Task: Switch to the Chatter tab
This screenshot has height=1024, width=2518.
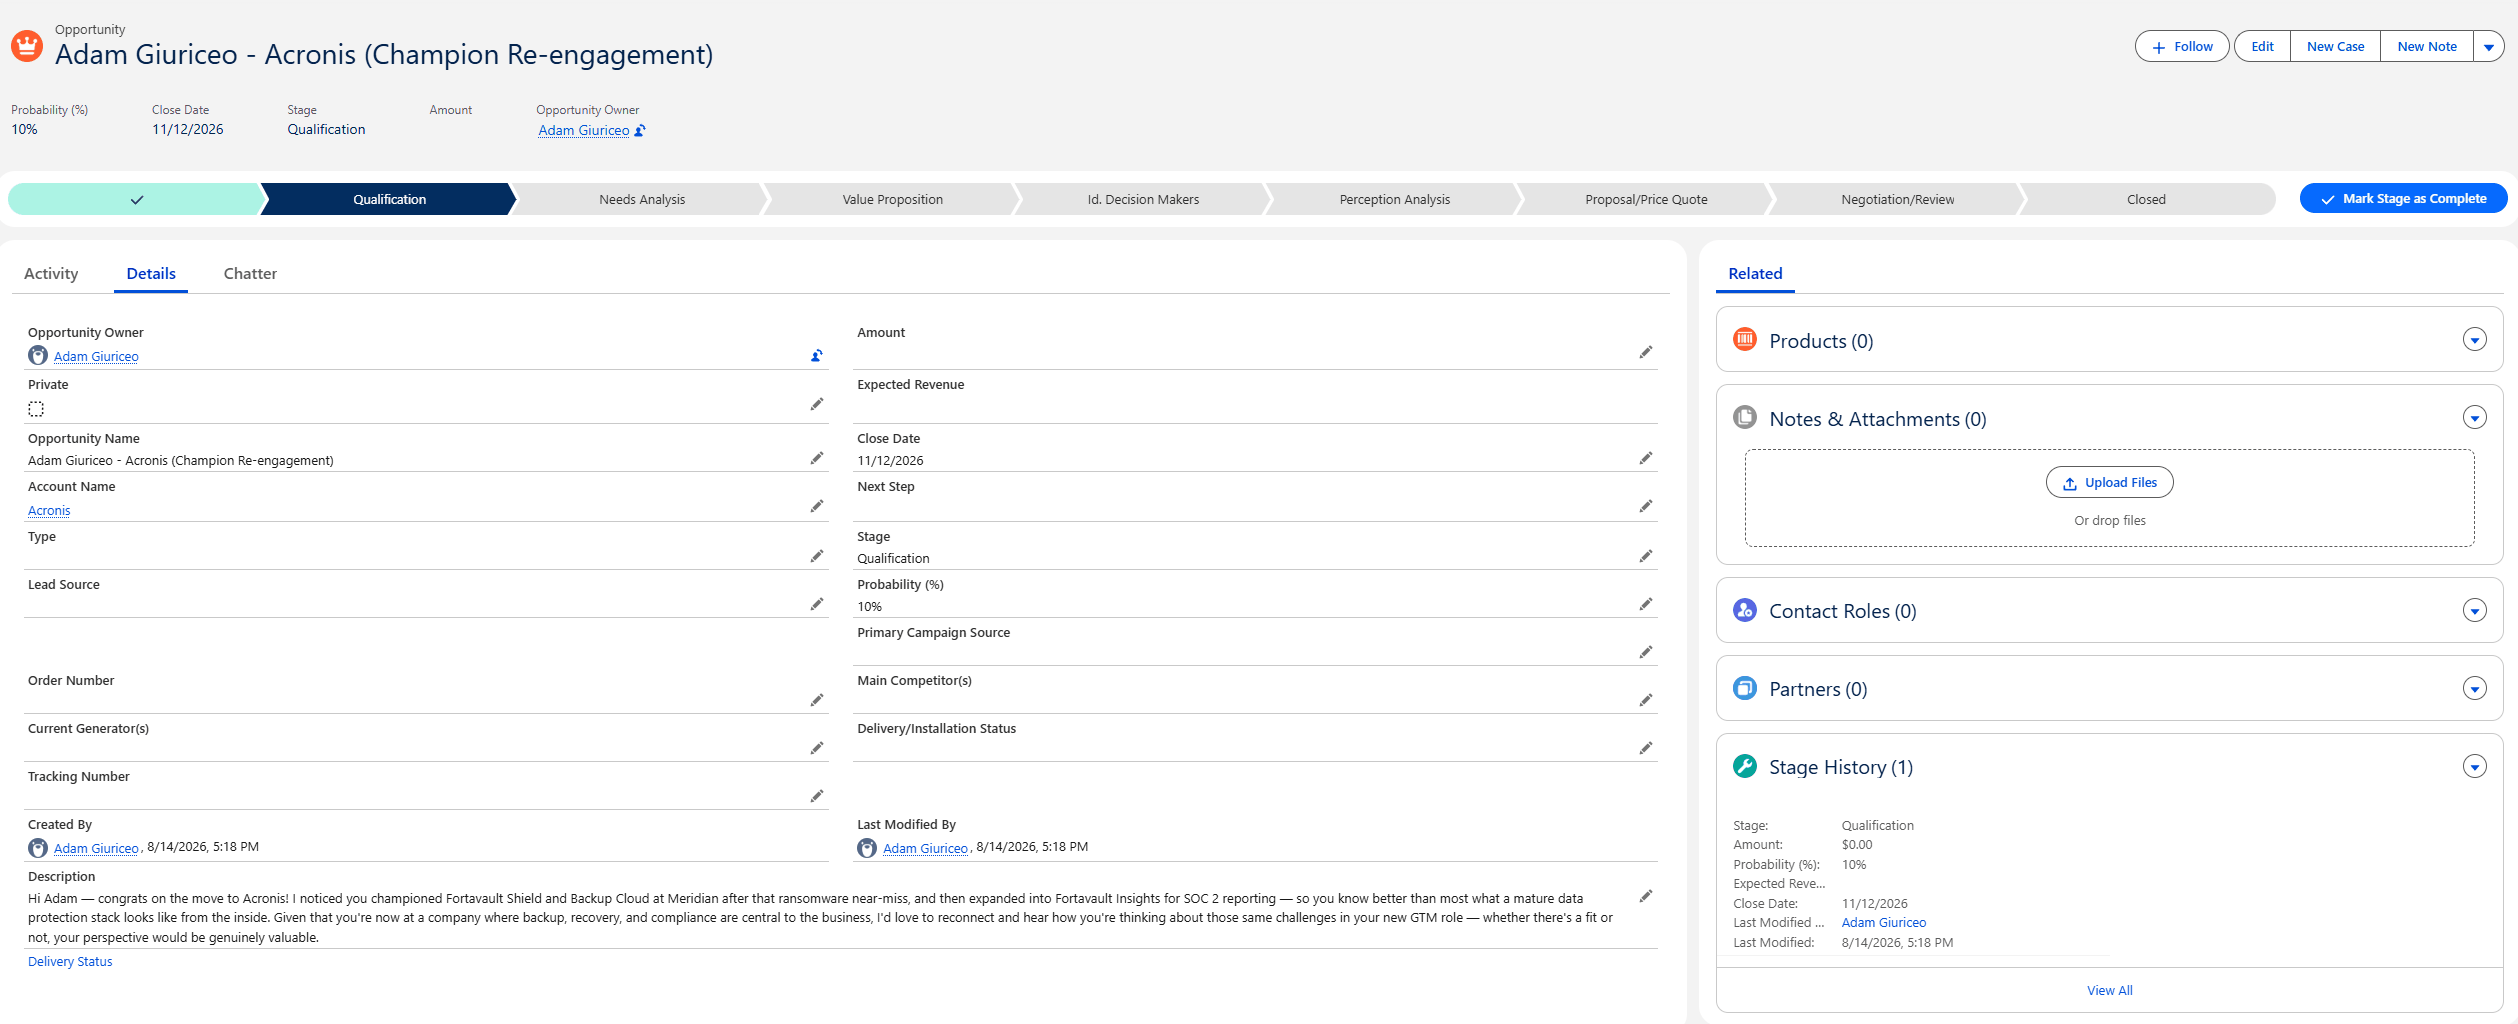Action: [x=250, y=274]
